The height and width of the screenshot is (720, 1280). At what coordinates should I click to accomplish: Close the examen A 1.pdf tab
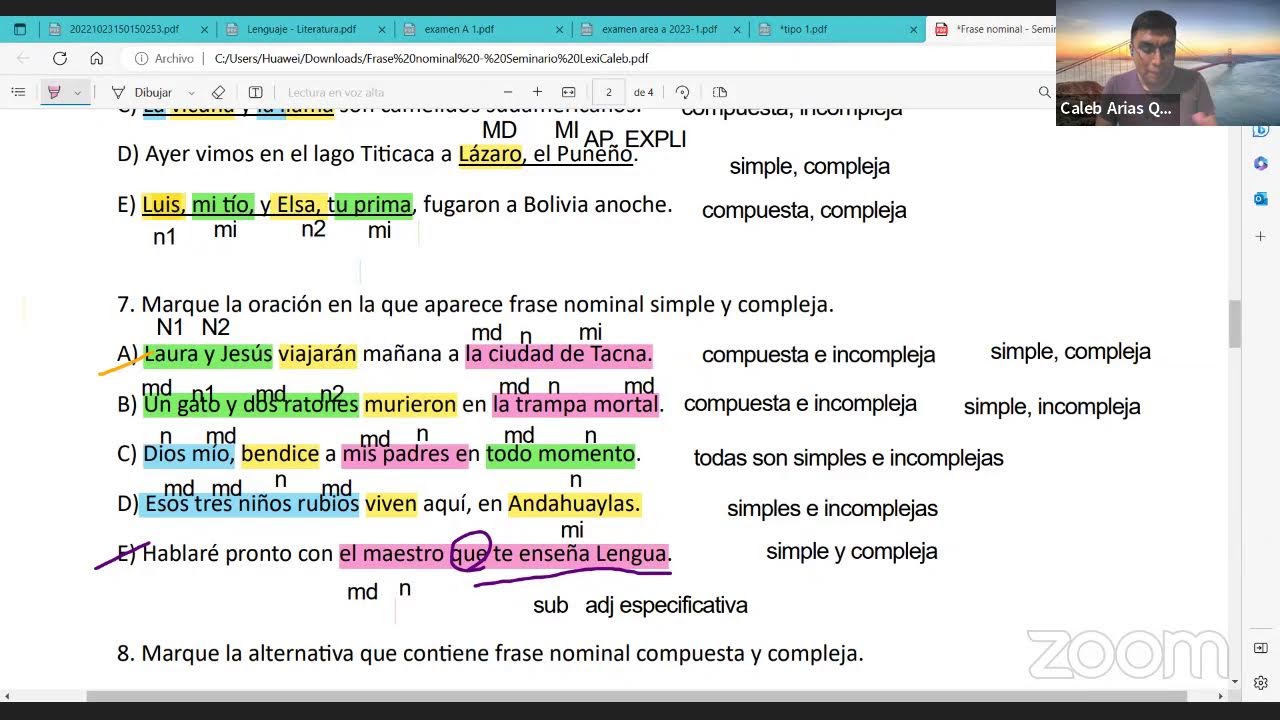click(x=558, y=29)
